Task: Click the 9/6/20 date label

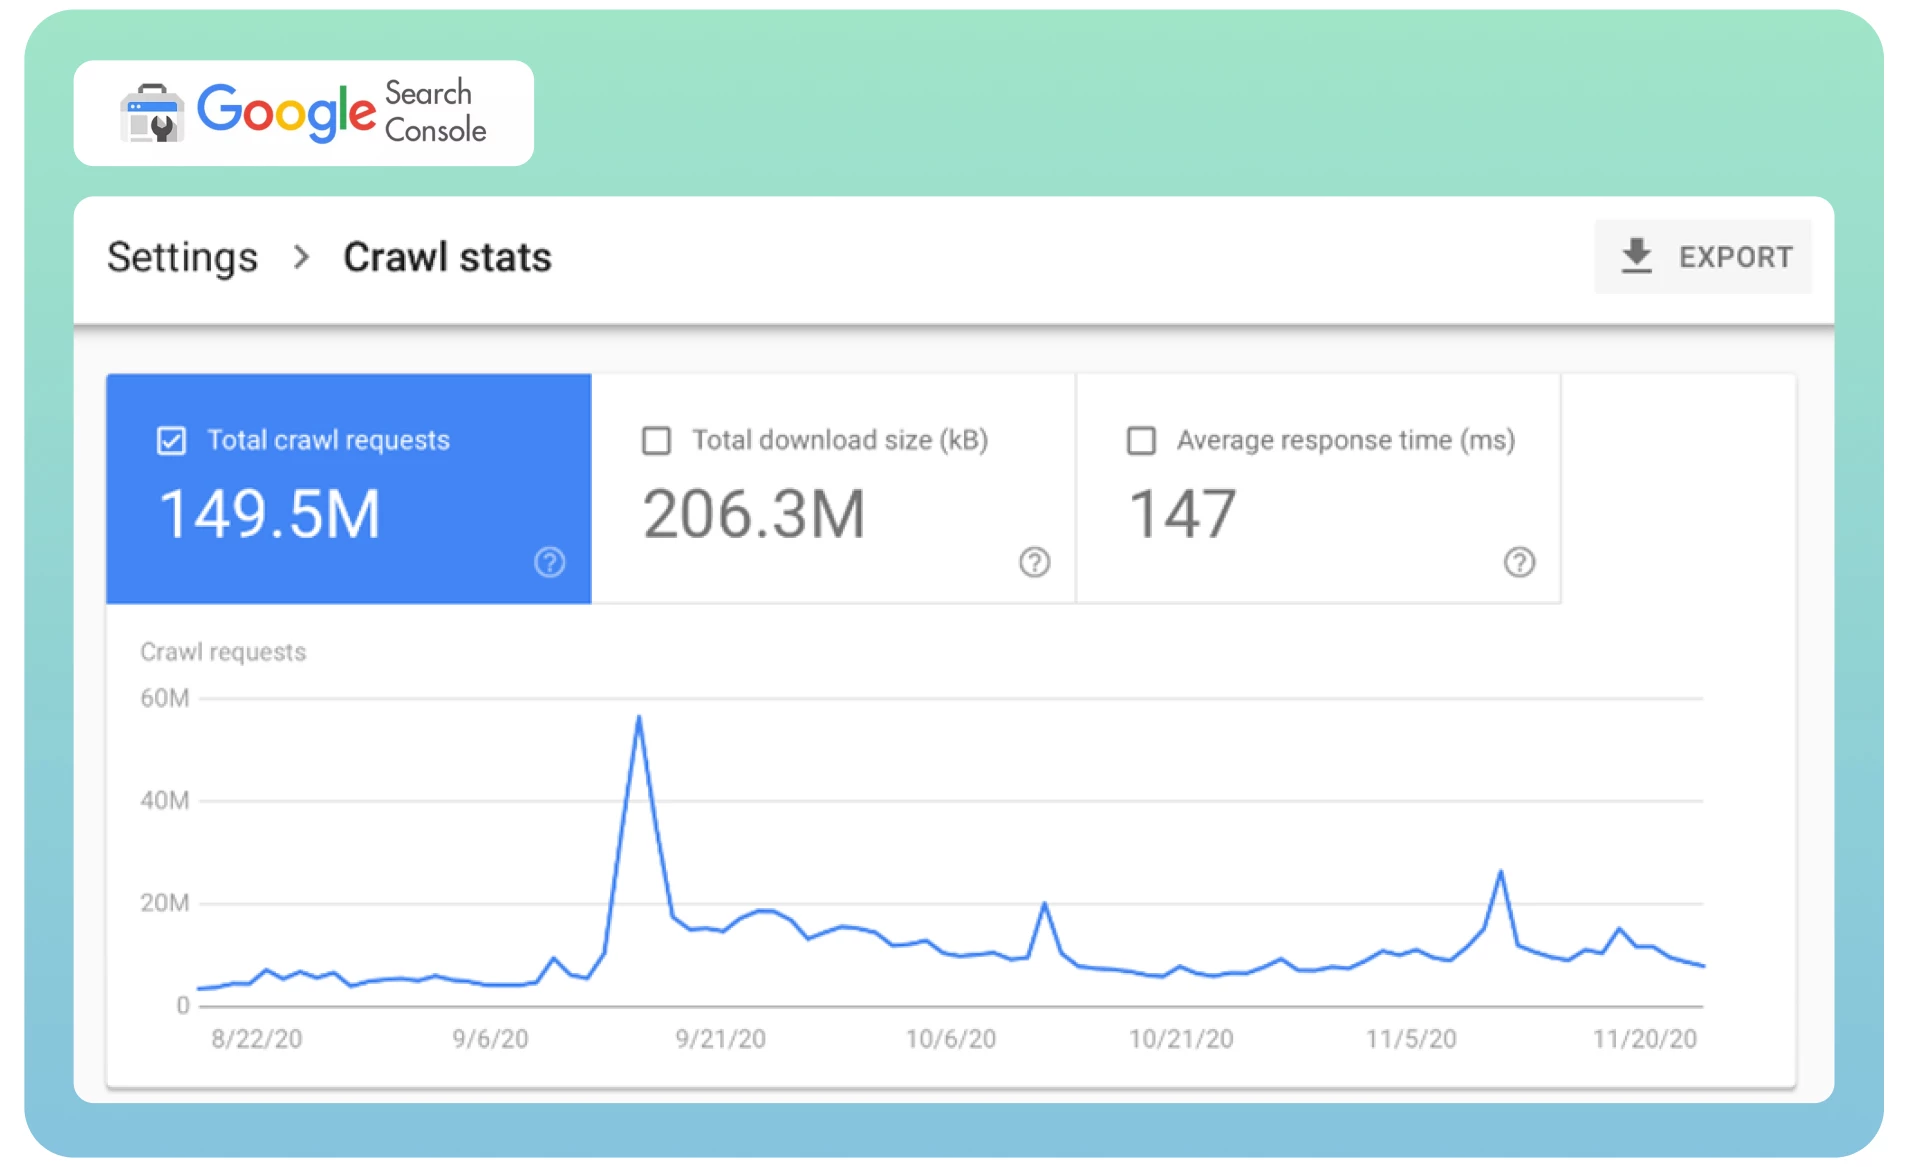Action: 490,1039
